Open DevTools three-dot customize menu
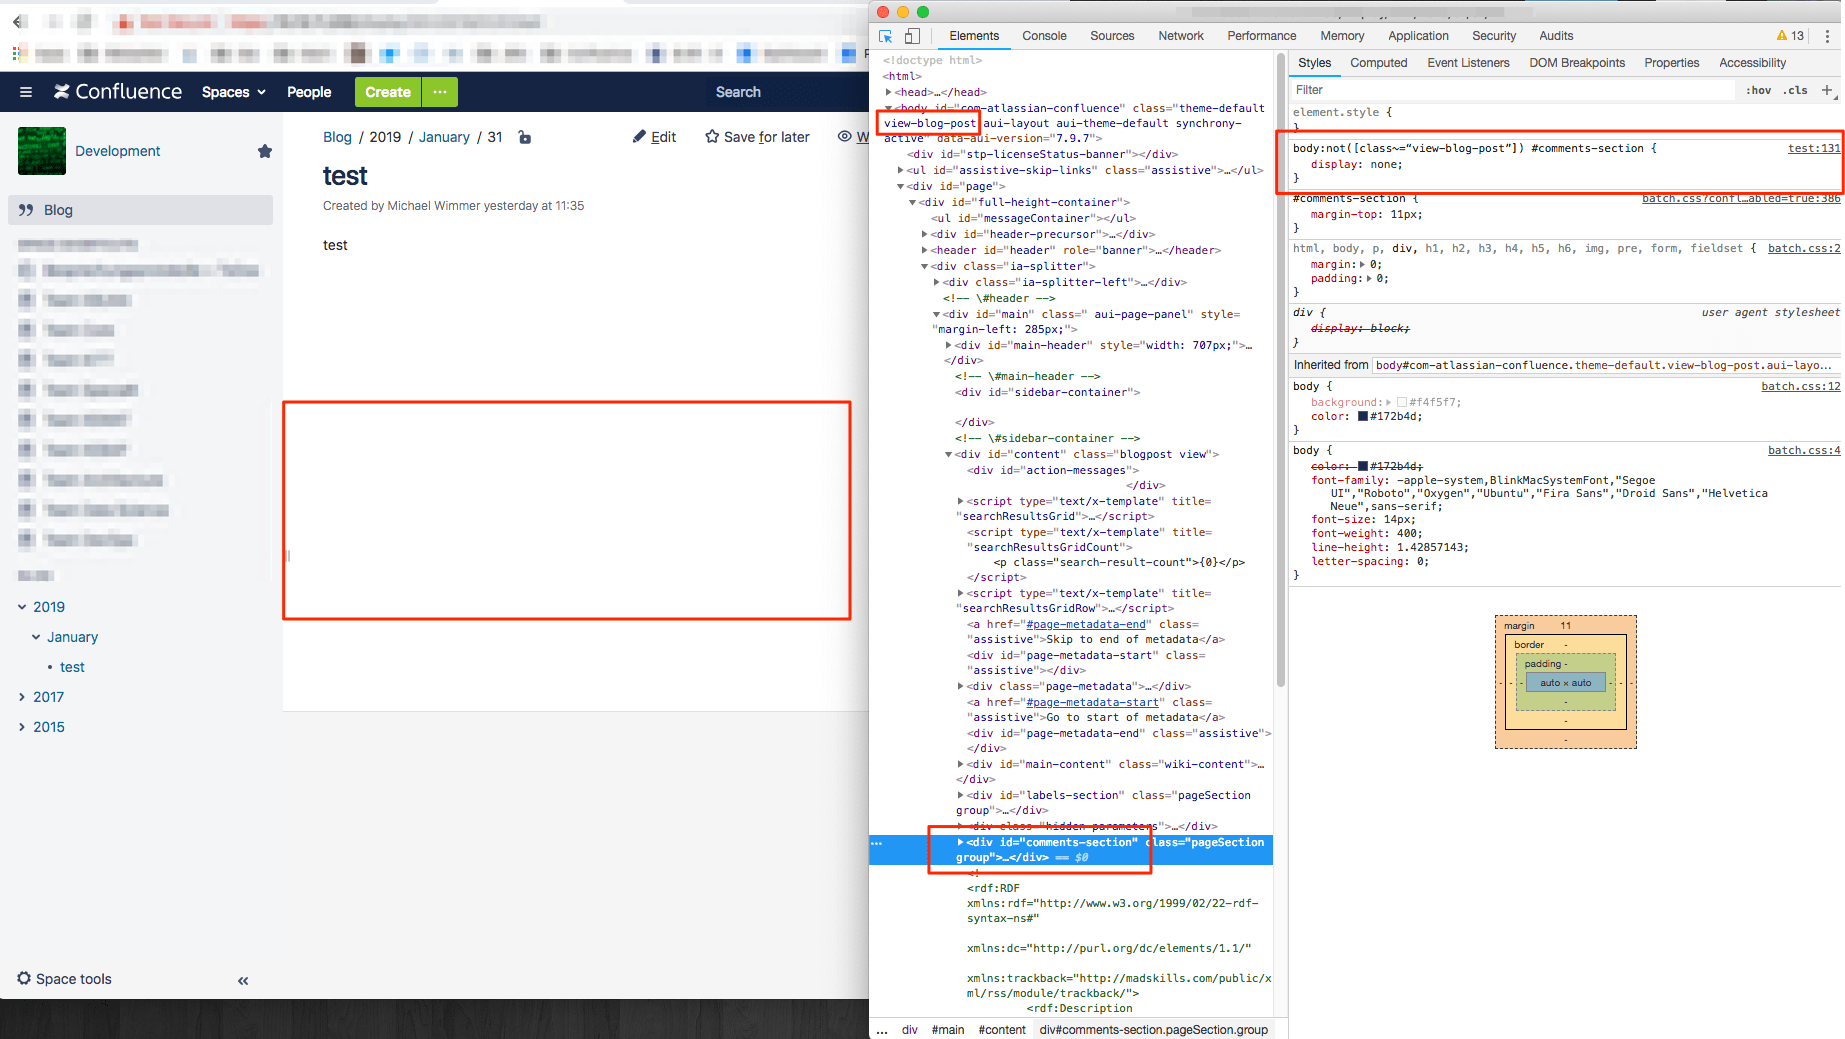The width and height of the screenshot is (1845, 1039). 1827,36
